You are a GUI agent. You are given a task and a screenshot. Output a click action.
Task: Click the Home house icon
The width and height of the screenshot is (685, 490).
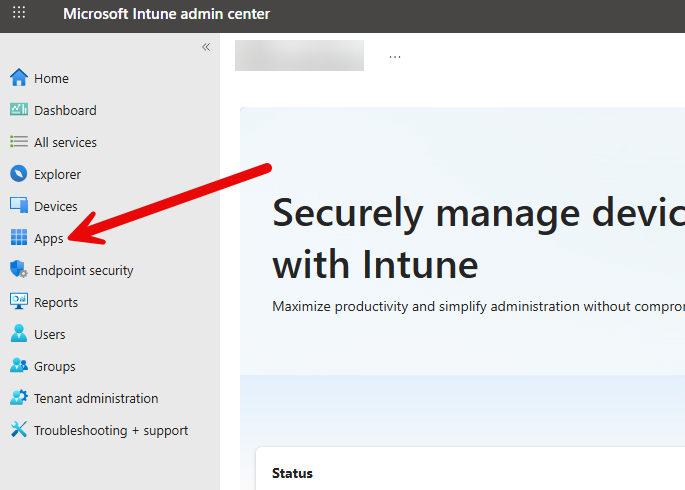[18, 78]
